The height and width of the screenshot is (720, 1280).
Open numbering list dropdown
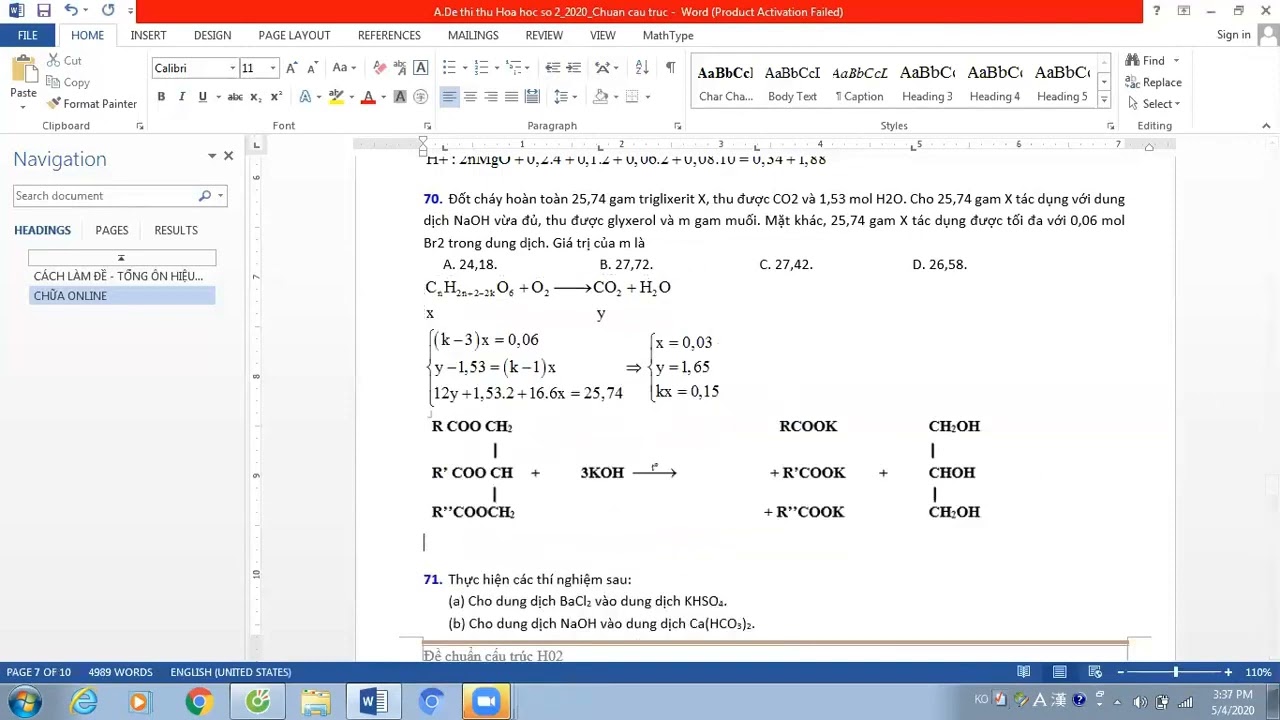tap(497, 68)
